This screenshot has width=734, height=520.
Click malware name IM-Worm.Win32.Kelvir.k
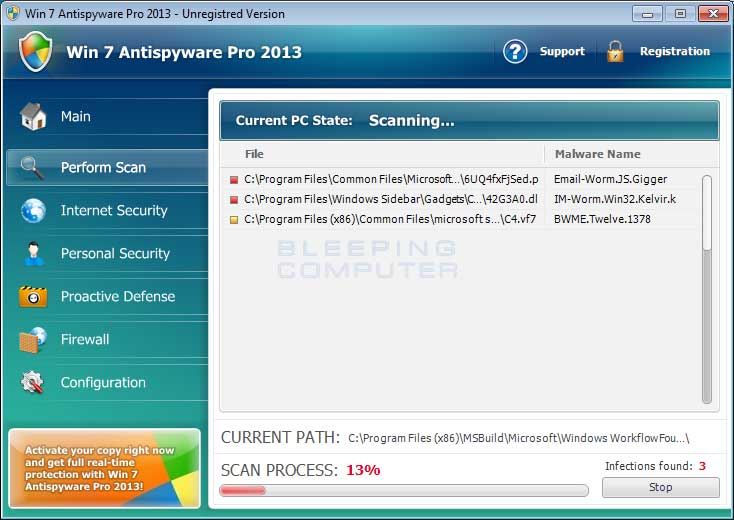point(615,199)
